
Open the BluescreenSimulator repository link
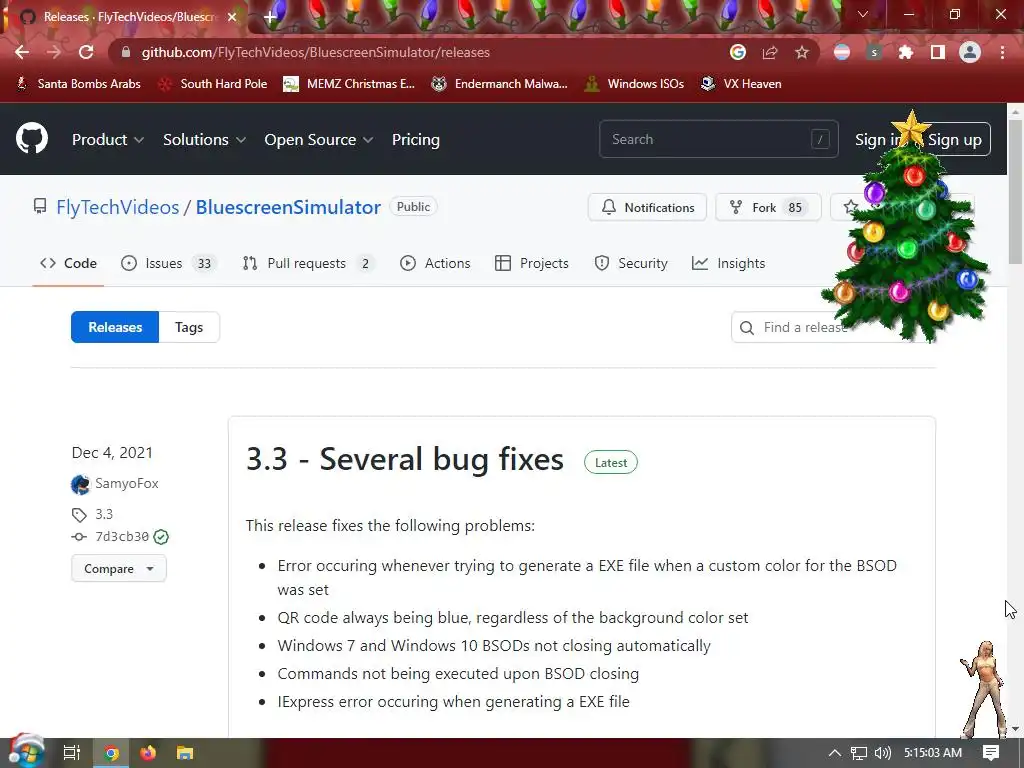coord(288,207)
